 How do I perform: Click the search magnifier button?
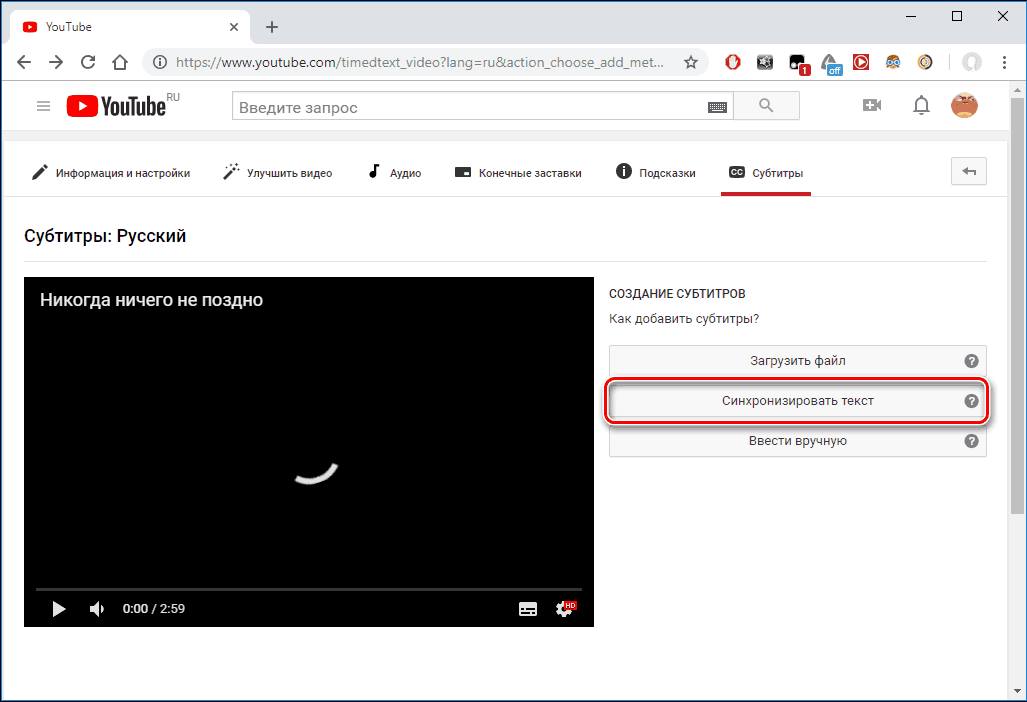coord(766,106)
